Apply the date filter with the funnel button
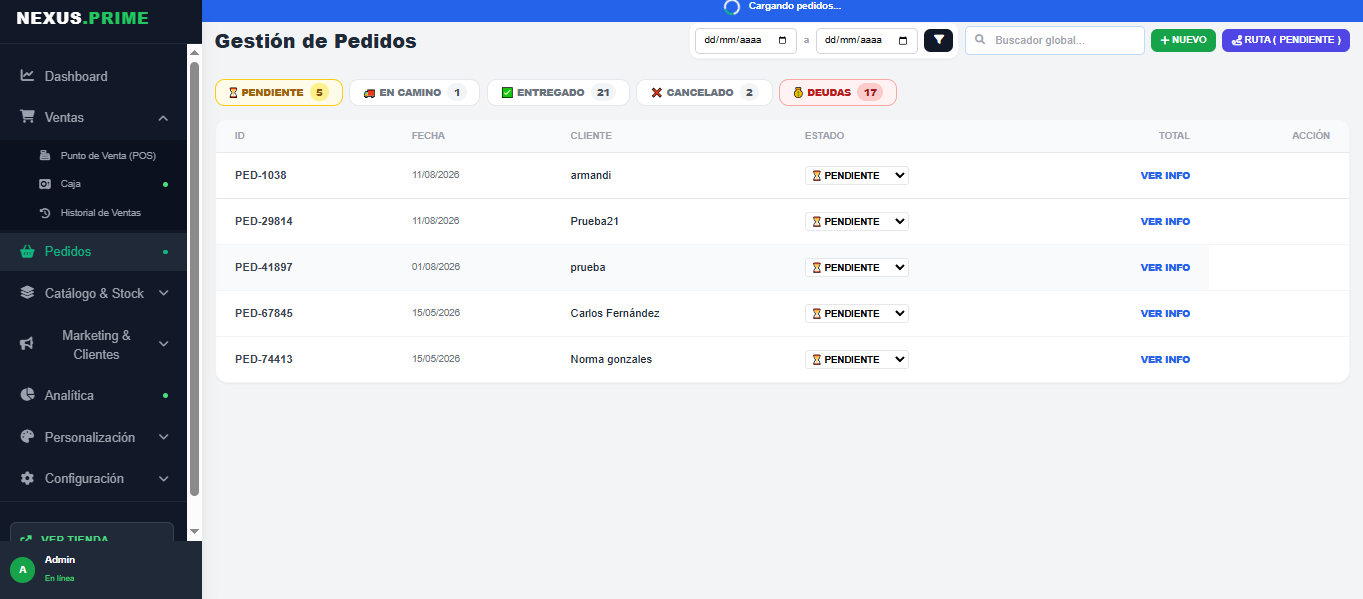The width and height of the screenshot is (1363, 599). click(938, 40)
